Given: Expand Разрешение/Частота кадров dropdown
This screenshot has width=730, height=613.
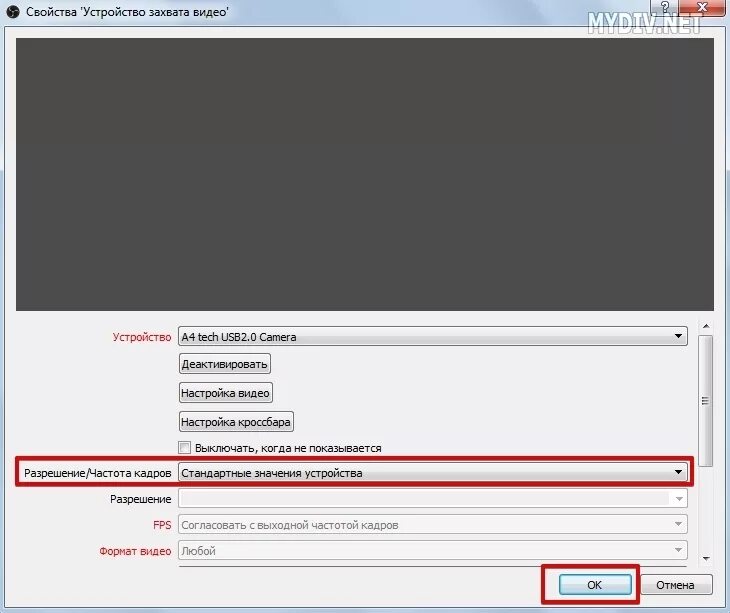Looking at the screenshot, I should 433,473.
